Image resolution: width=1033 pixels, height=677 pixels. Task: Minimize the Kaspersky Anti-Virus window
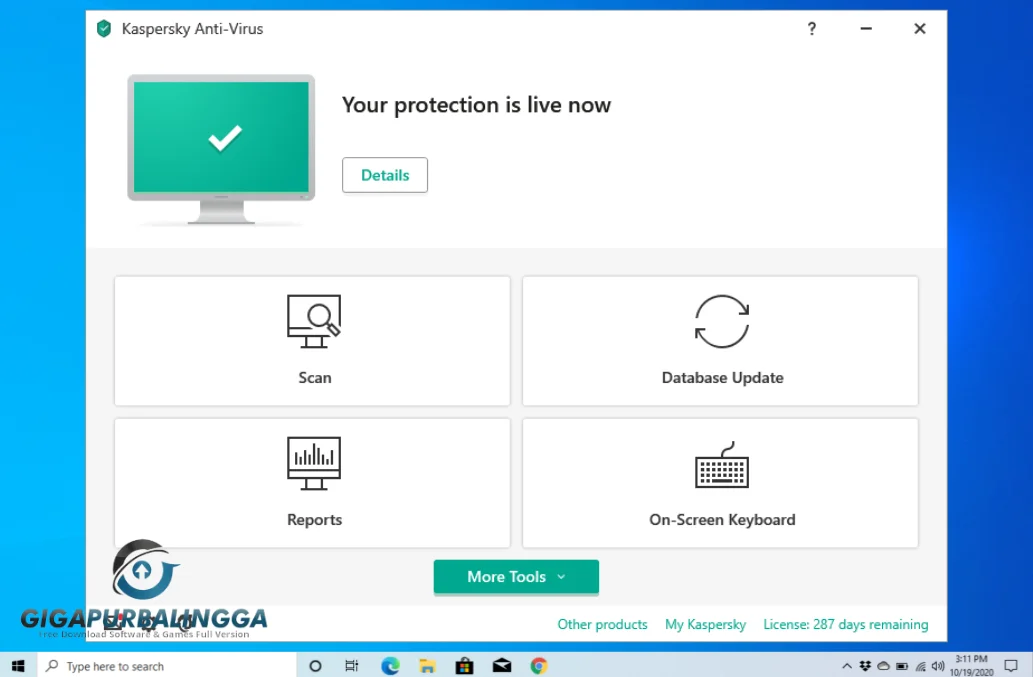click(866, 29)
